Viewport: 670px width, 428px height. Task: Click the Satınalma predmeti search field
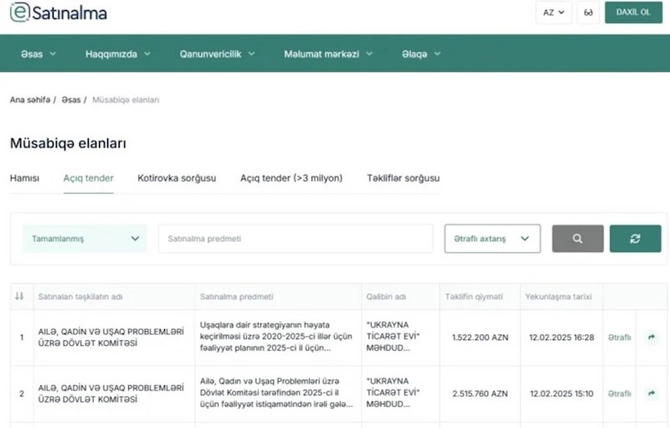[x=296, y=239]
